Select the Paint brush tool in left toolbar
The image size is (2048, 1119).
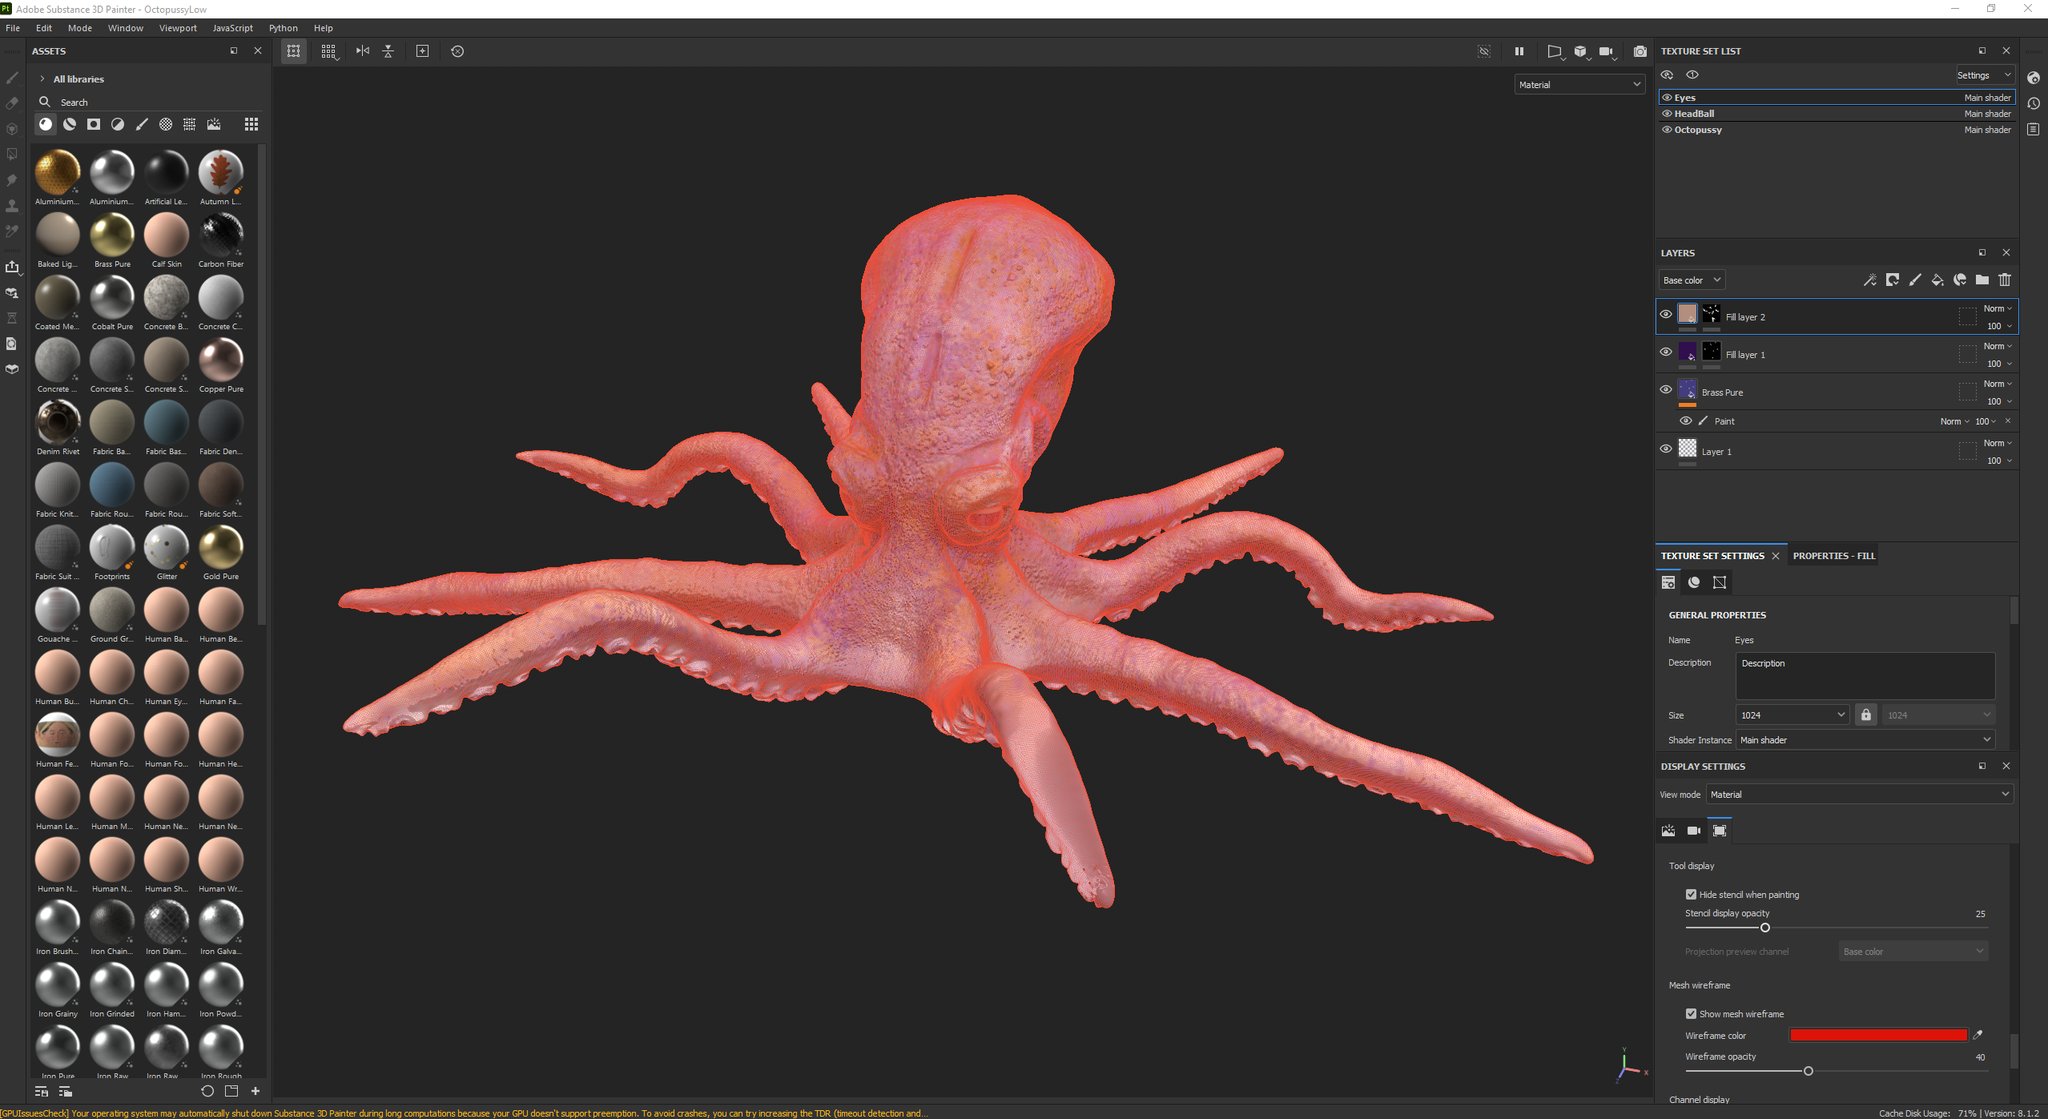click(12, 78)
